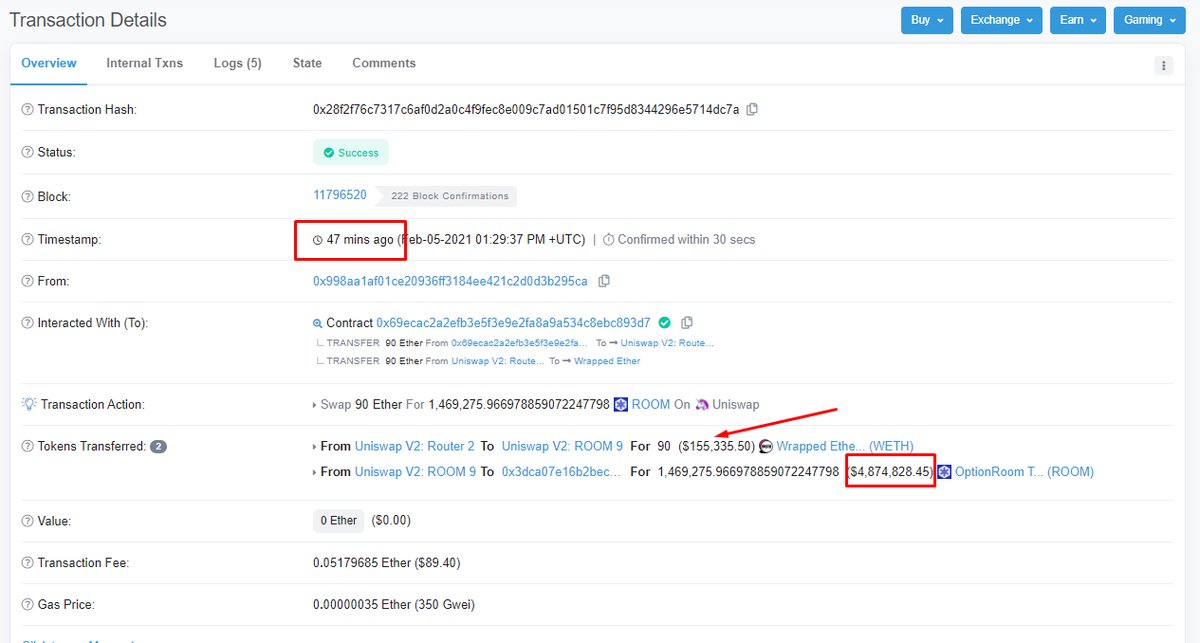Image resolution: width=1200 pixels, height=643 pixels.
Task: Select the Overview tab
Action: coord(48,63)
